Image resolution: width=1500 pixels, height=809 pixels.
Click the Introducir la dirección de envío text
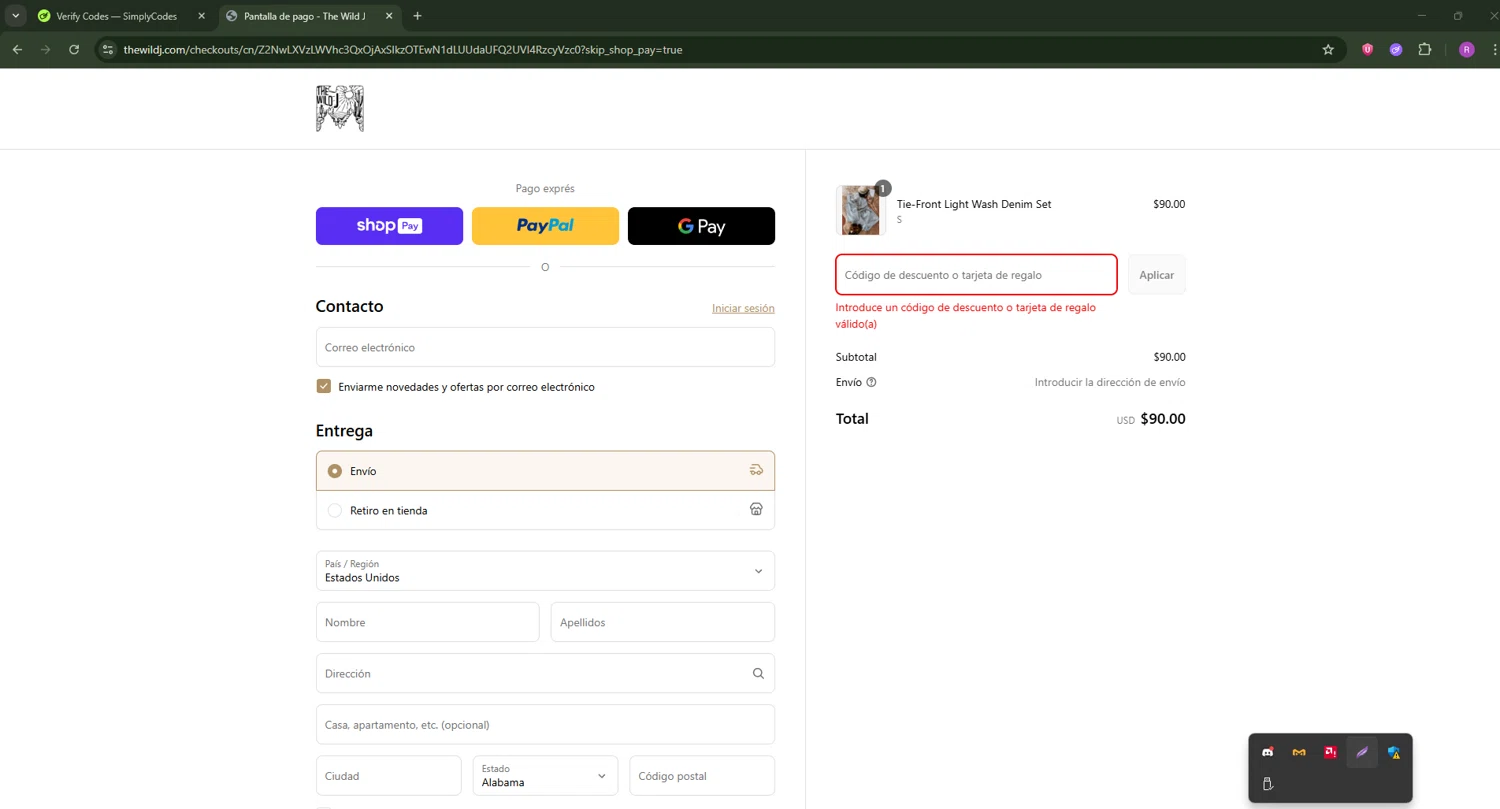tap(1110, 382)
